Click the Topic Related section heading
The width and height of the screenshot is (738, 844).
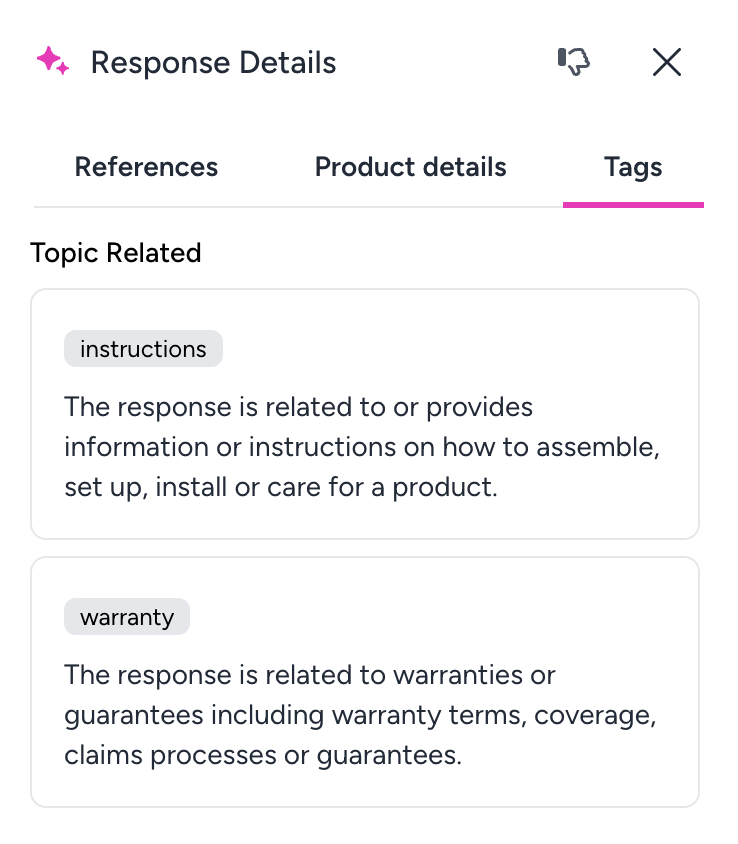click(116, 253)
